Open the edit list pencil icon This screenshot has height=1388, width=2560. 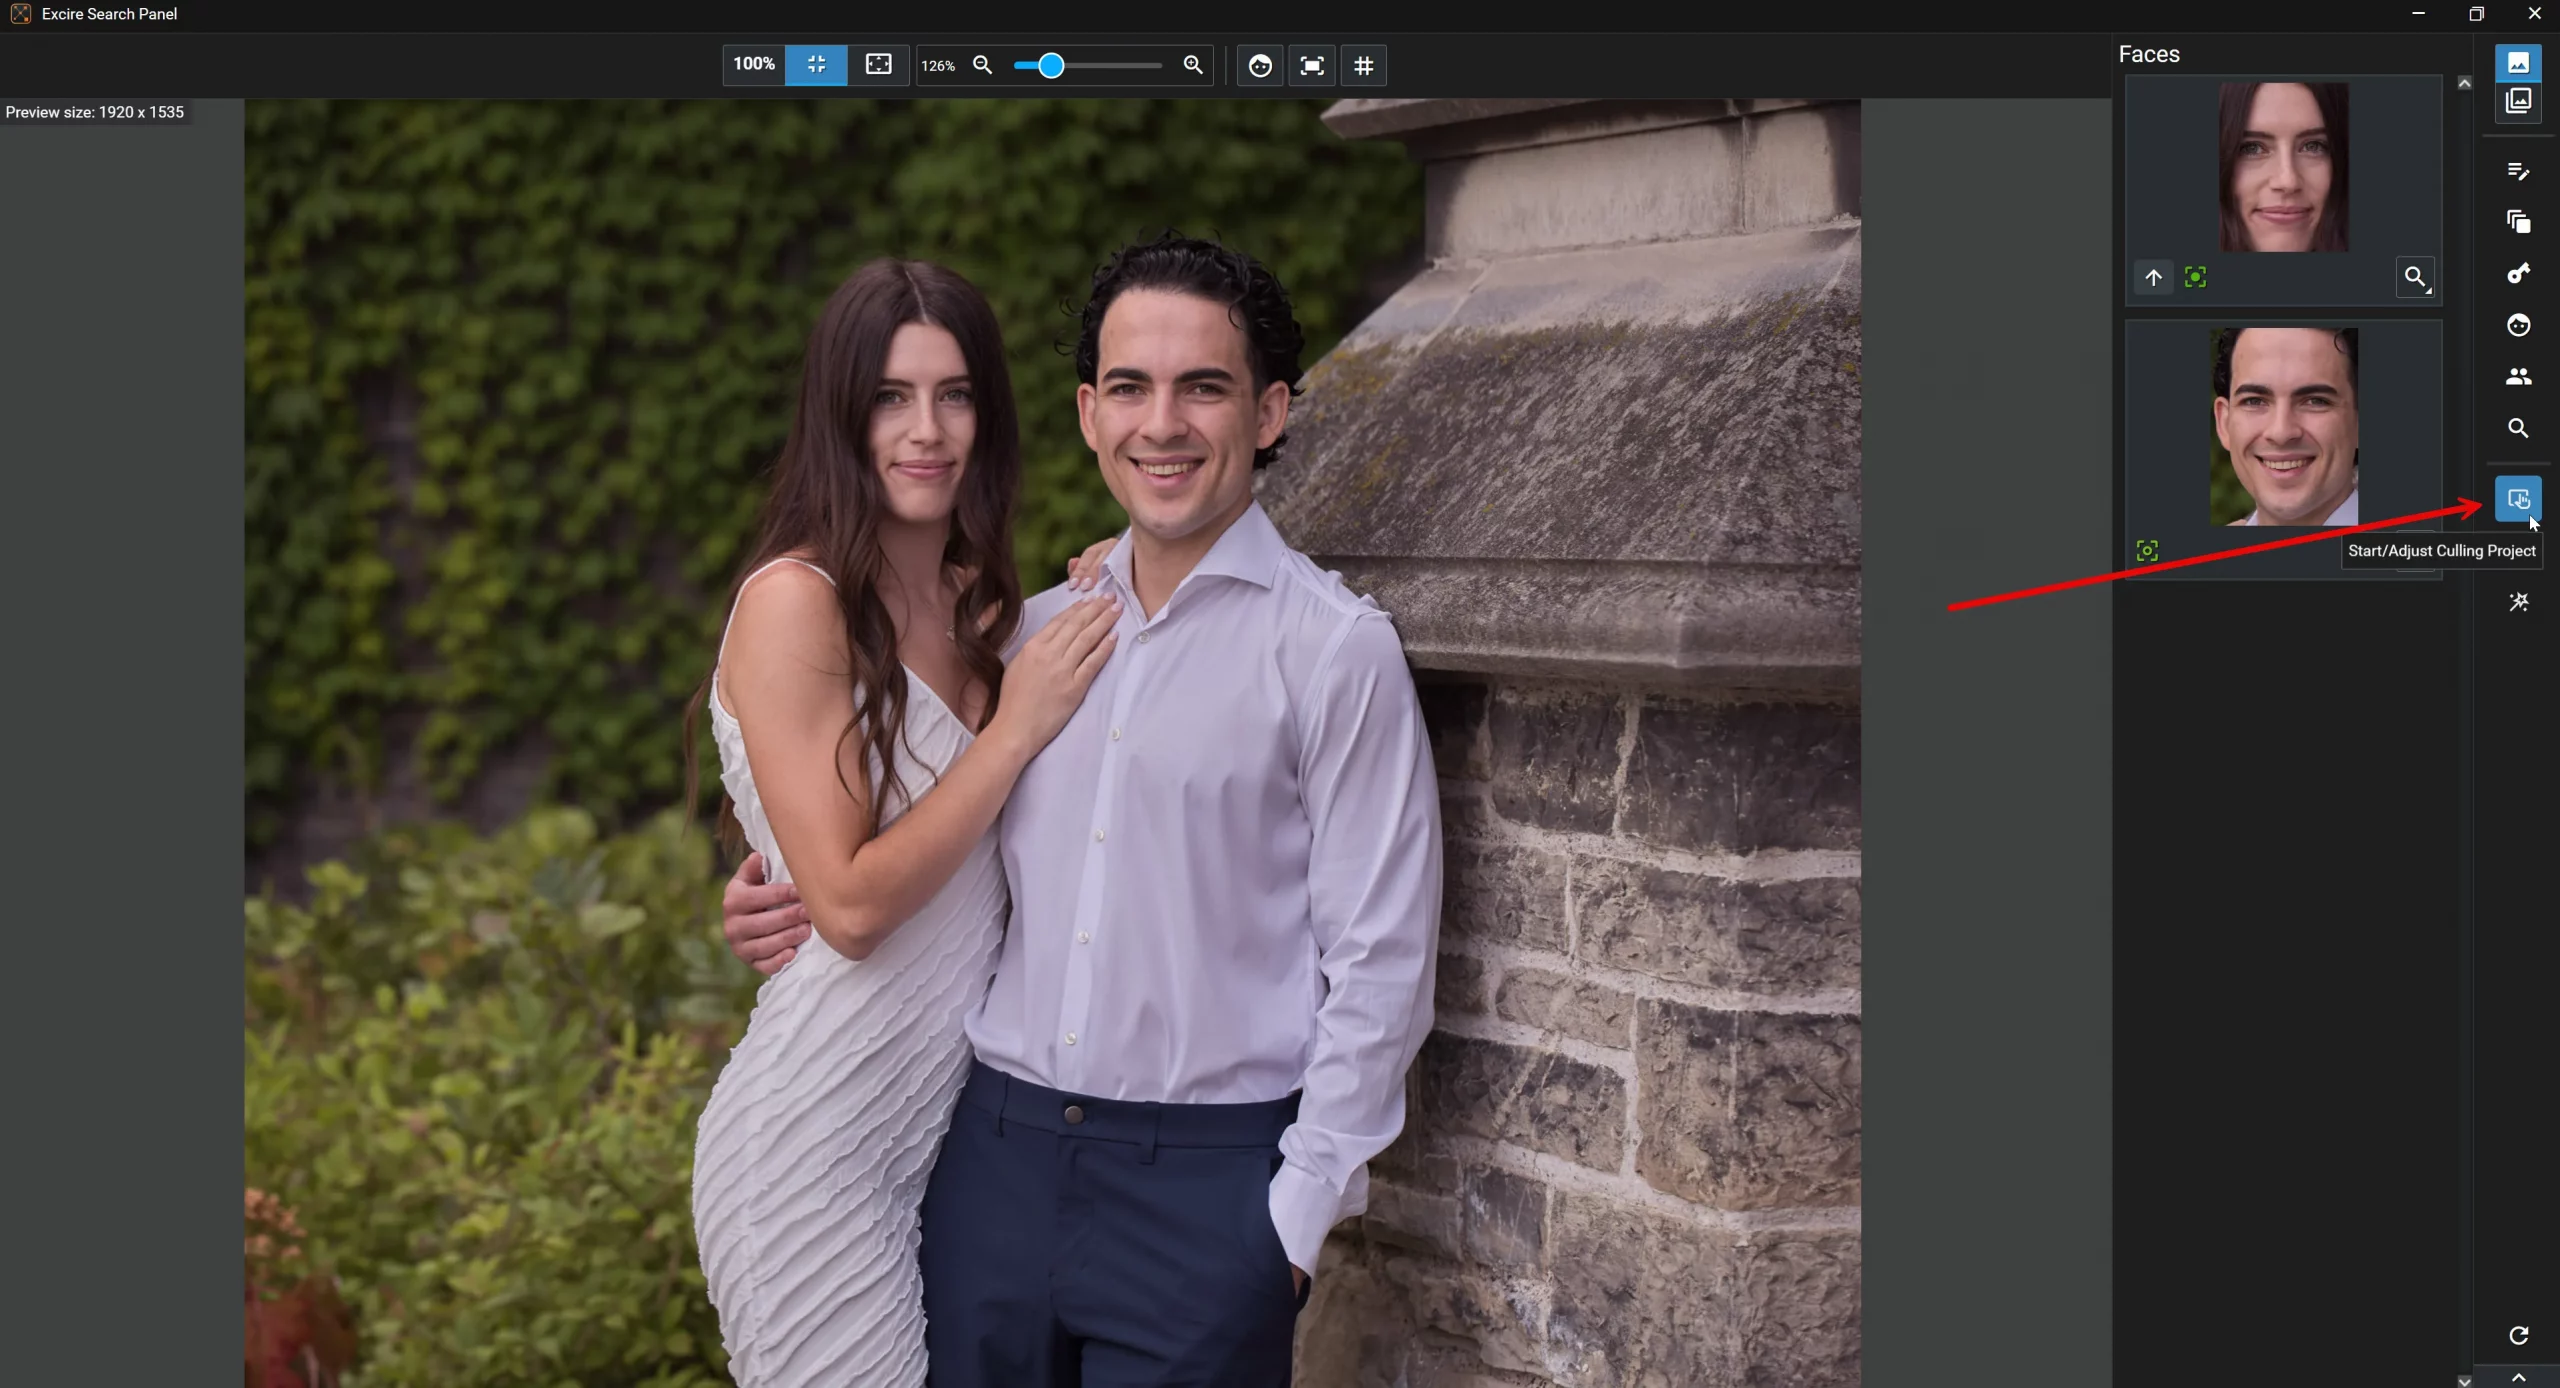point(2517,171)
